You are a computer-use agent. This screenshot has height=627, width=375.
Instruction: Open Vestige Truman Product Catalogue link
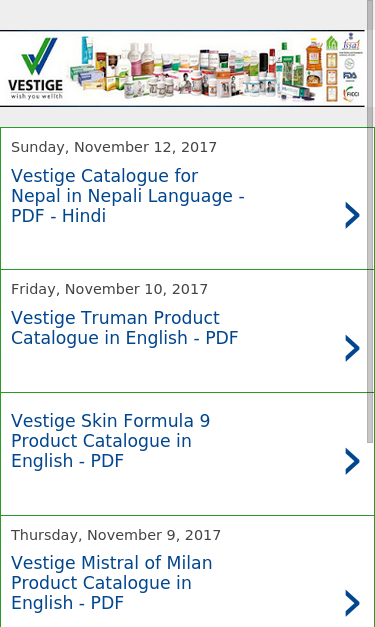124,328
